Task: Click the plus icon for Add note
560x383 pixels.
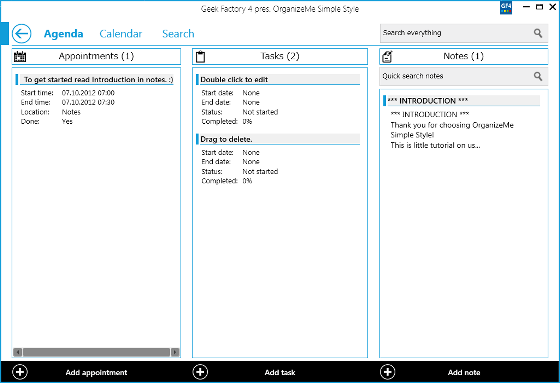Action: click(x=388, y=372)
